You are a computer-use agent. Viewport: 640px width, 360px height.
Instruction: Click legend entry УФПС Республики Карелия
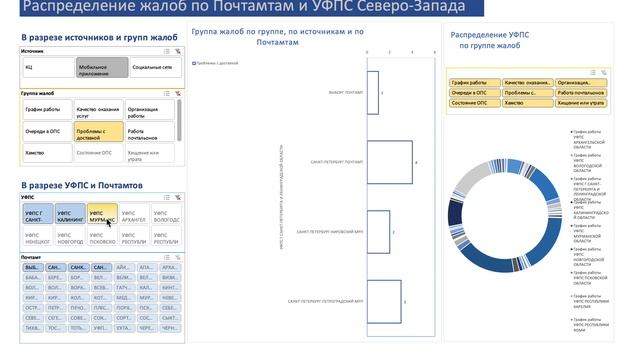pos(590,301)
